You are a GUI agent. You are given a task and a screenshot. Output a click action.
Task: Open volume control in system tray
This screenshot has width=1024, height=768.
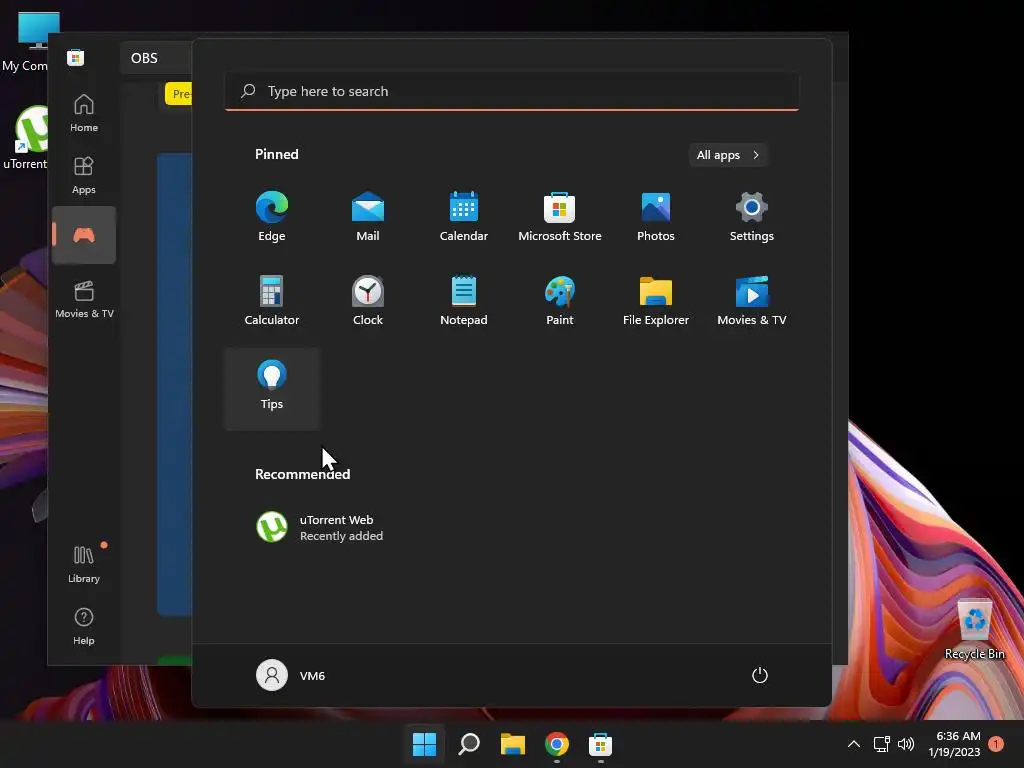pos(906,744)
